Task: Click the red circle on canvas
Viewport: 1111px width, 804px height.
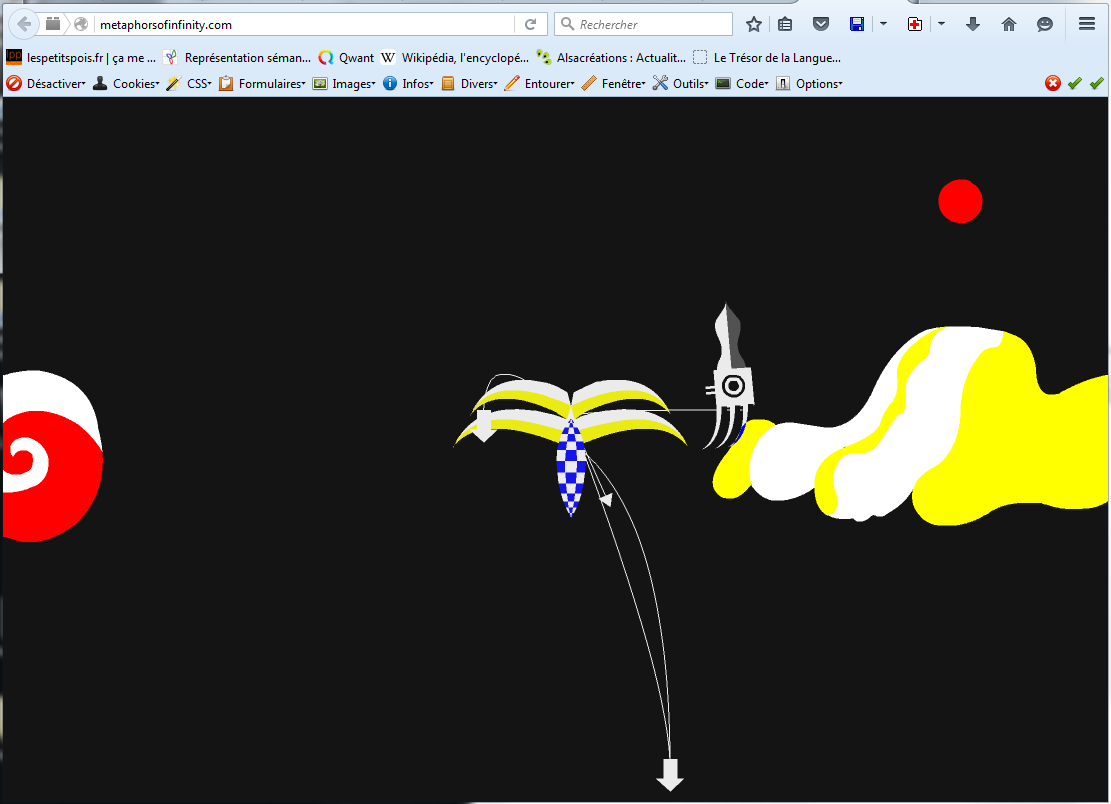Action: pyautogui.click(x=960, y=201)
